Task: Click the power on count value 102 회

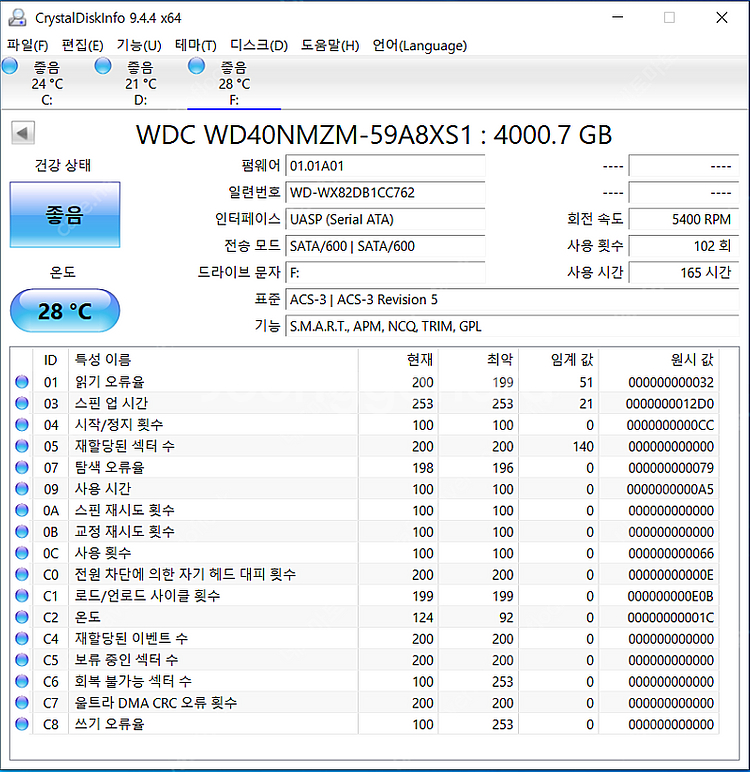Action: tap(684, 246)
